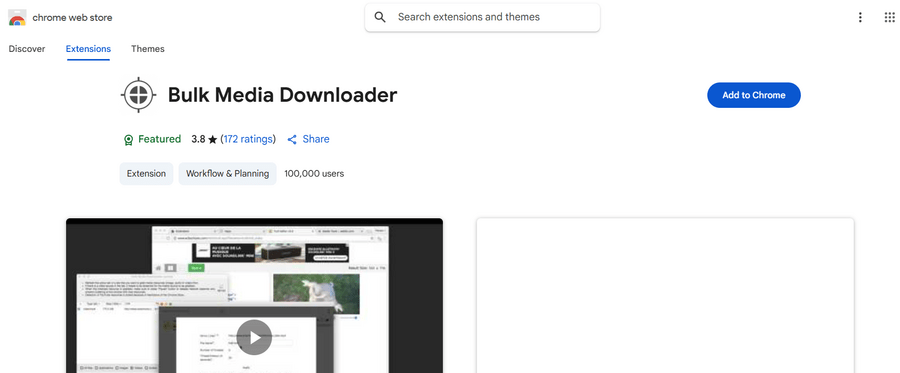Click the Share link text
This screenshot has height=373, width=900.
tap(316, 139)
